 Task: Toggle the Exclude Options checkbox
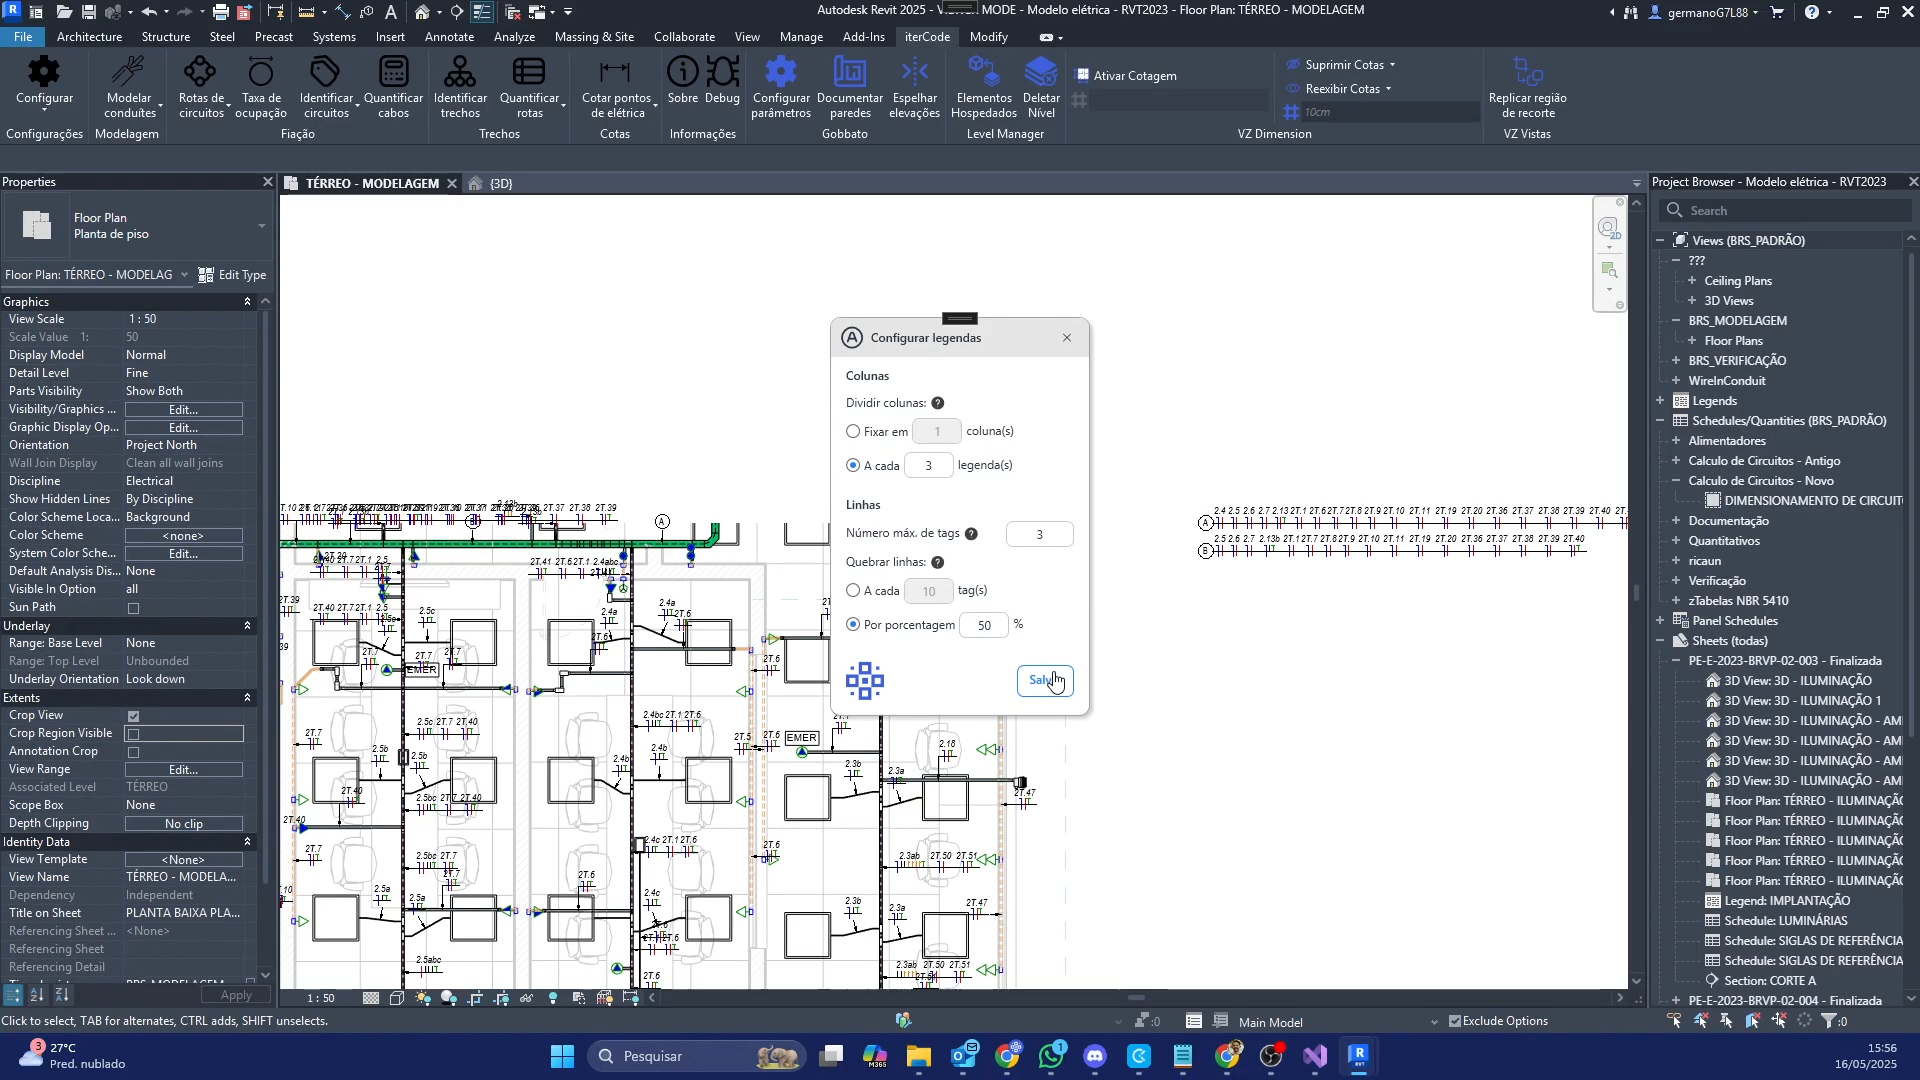coord(1455,1021)
